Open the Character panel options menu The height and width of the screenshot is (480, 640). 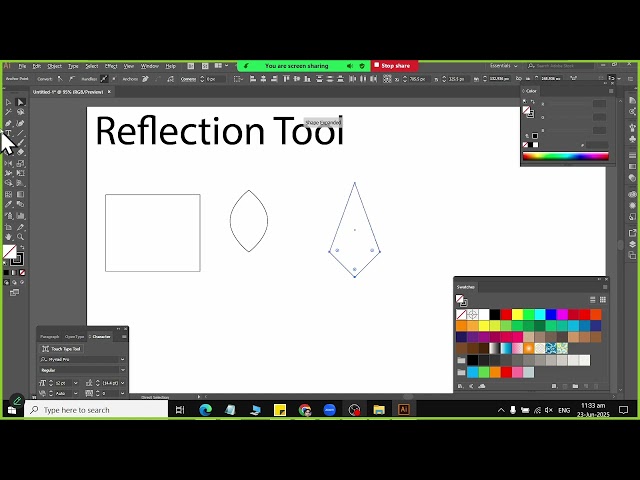[x=124, y=337]
